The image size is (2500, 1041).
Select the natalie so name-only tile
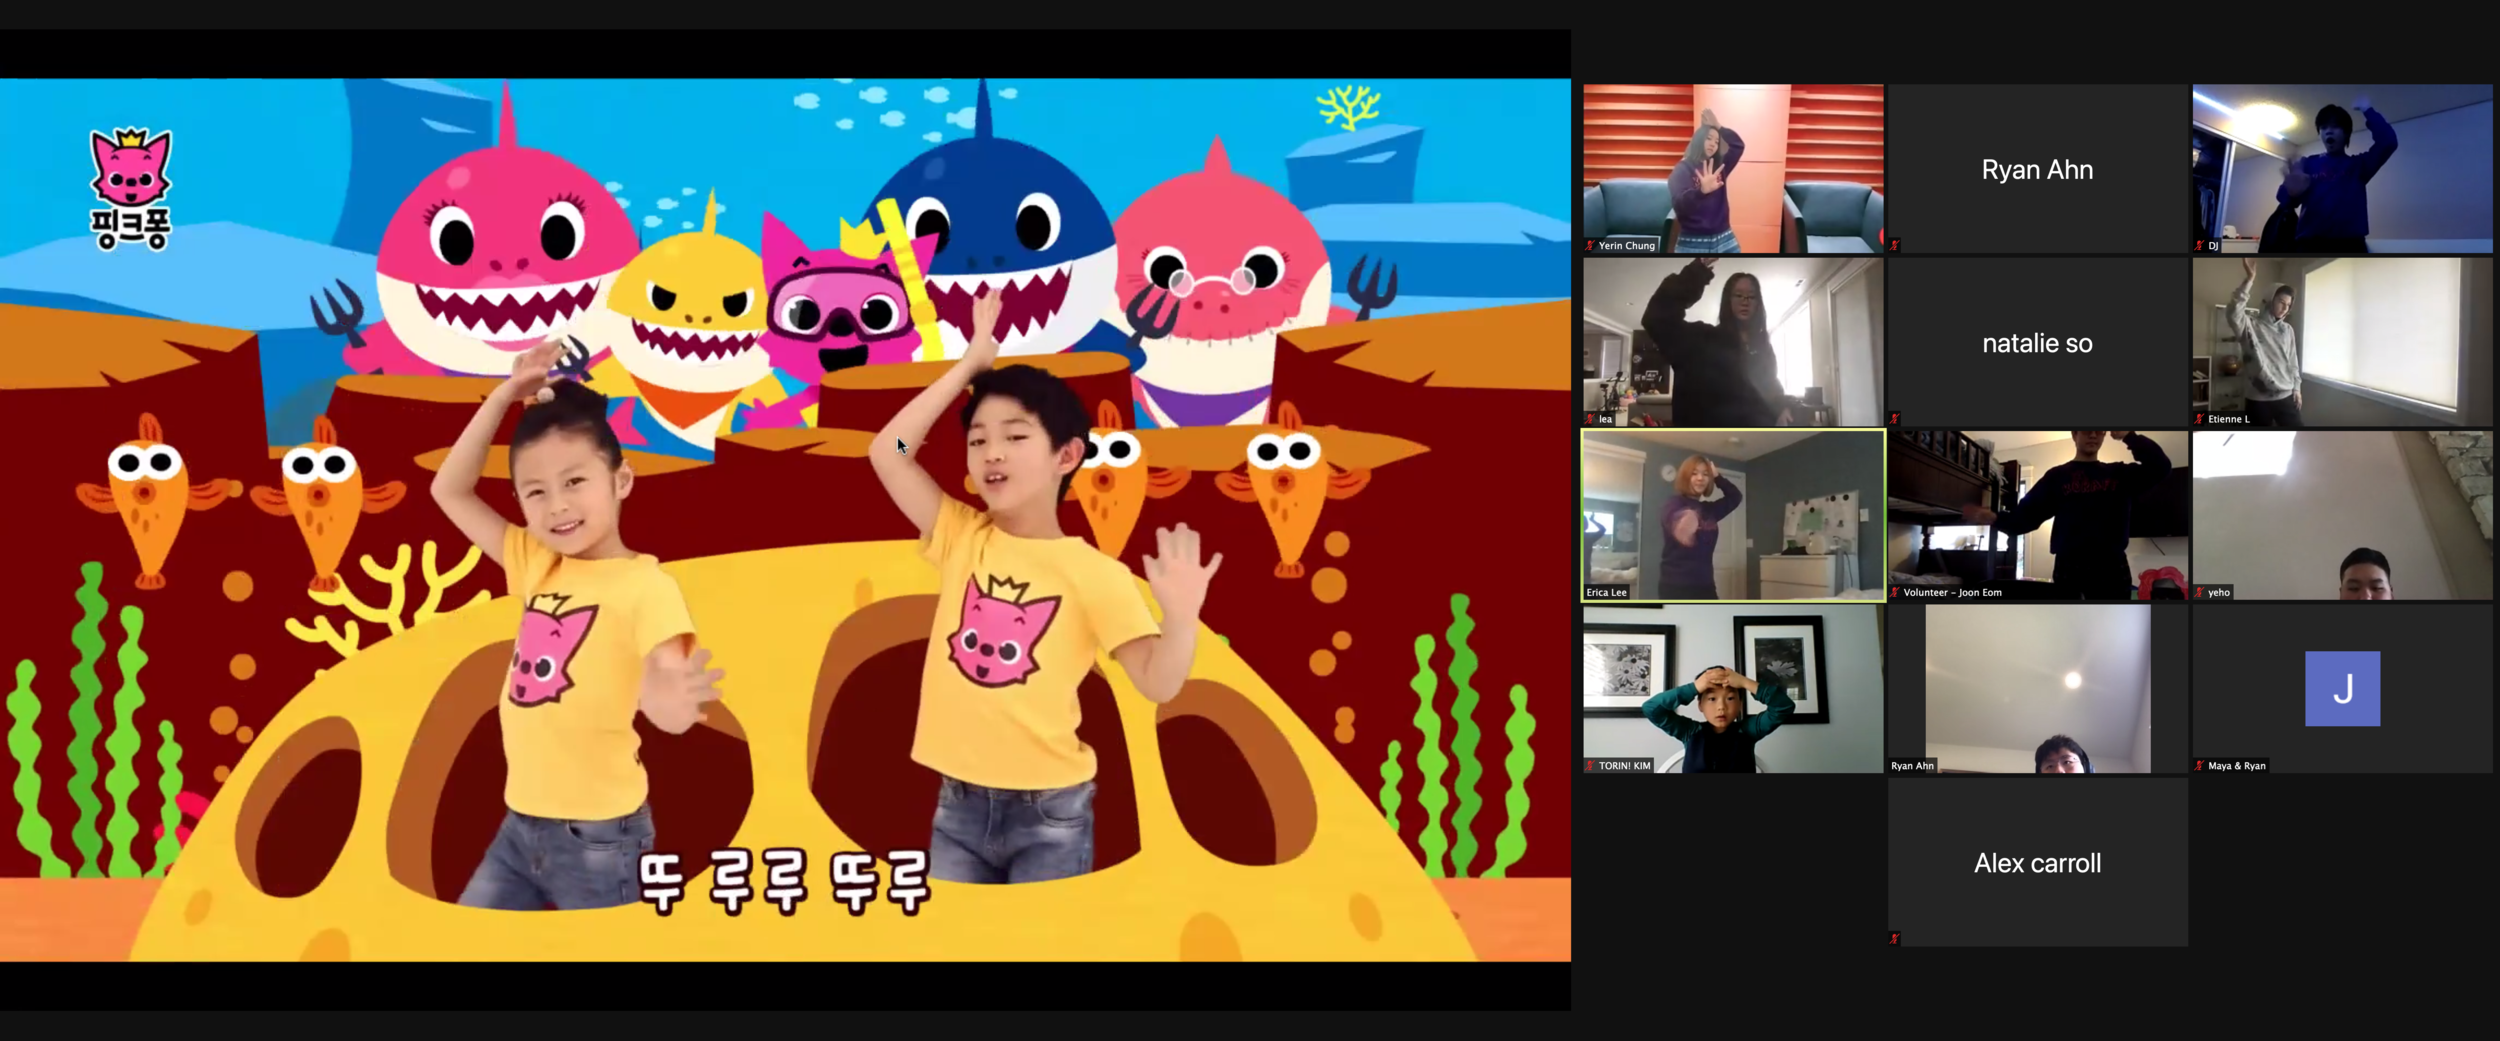coord(2037,342)
